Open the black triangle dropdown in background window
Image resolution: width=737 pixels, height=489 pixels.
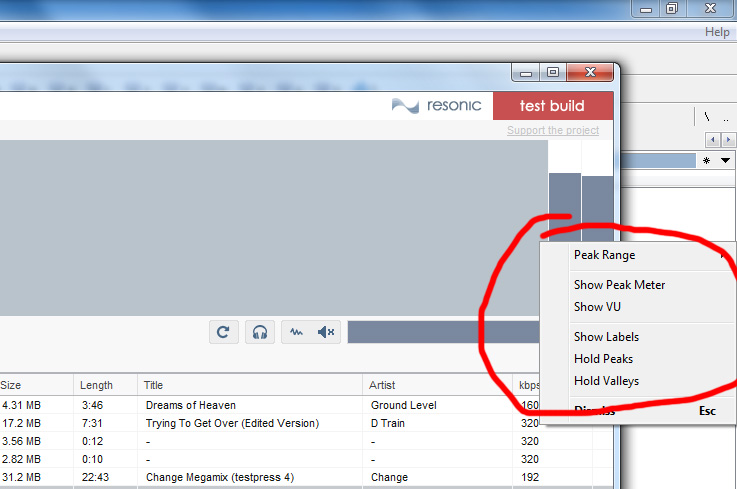725,160
